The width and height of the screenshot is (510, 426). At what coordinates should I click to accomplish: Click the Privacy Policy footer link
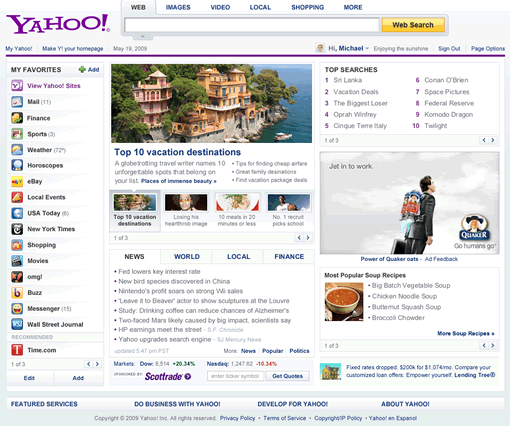pos(237,418)
